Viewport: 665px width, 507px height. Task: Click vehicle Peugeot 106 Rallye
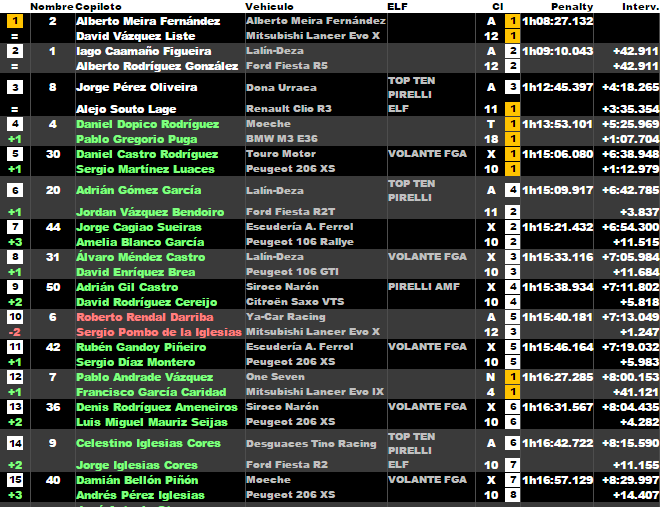pos(300,242)
